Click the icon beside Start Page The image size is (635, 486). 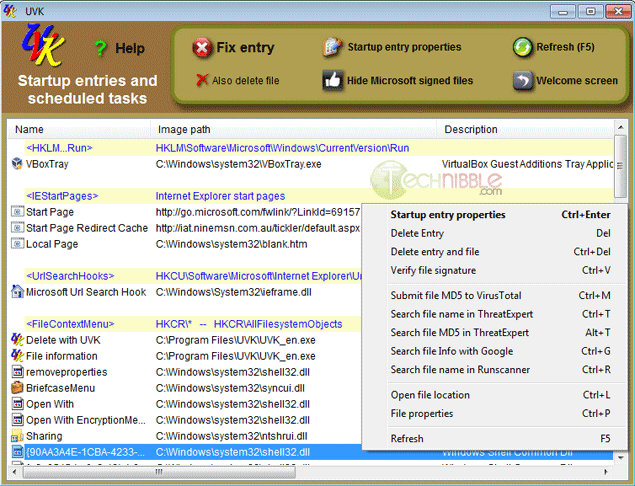[17, 212]
